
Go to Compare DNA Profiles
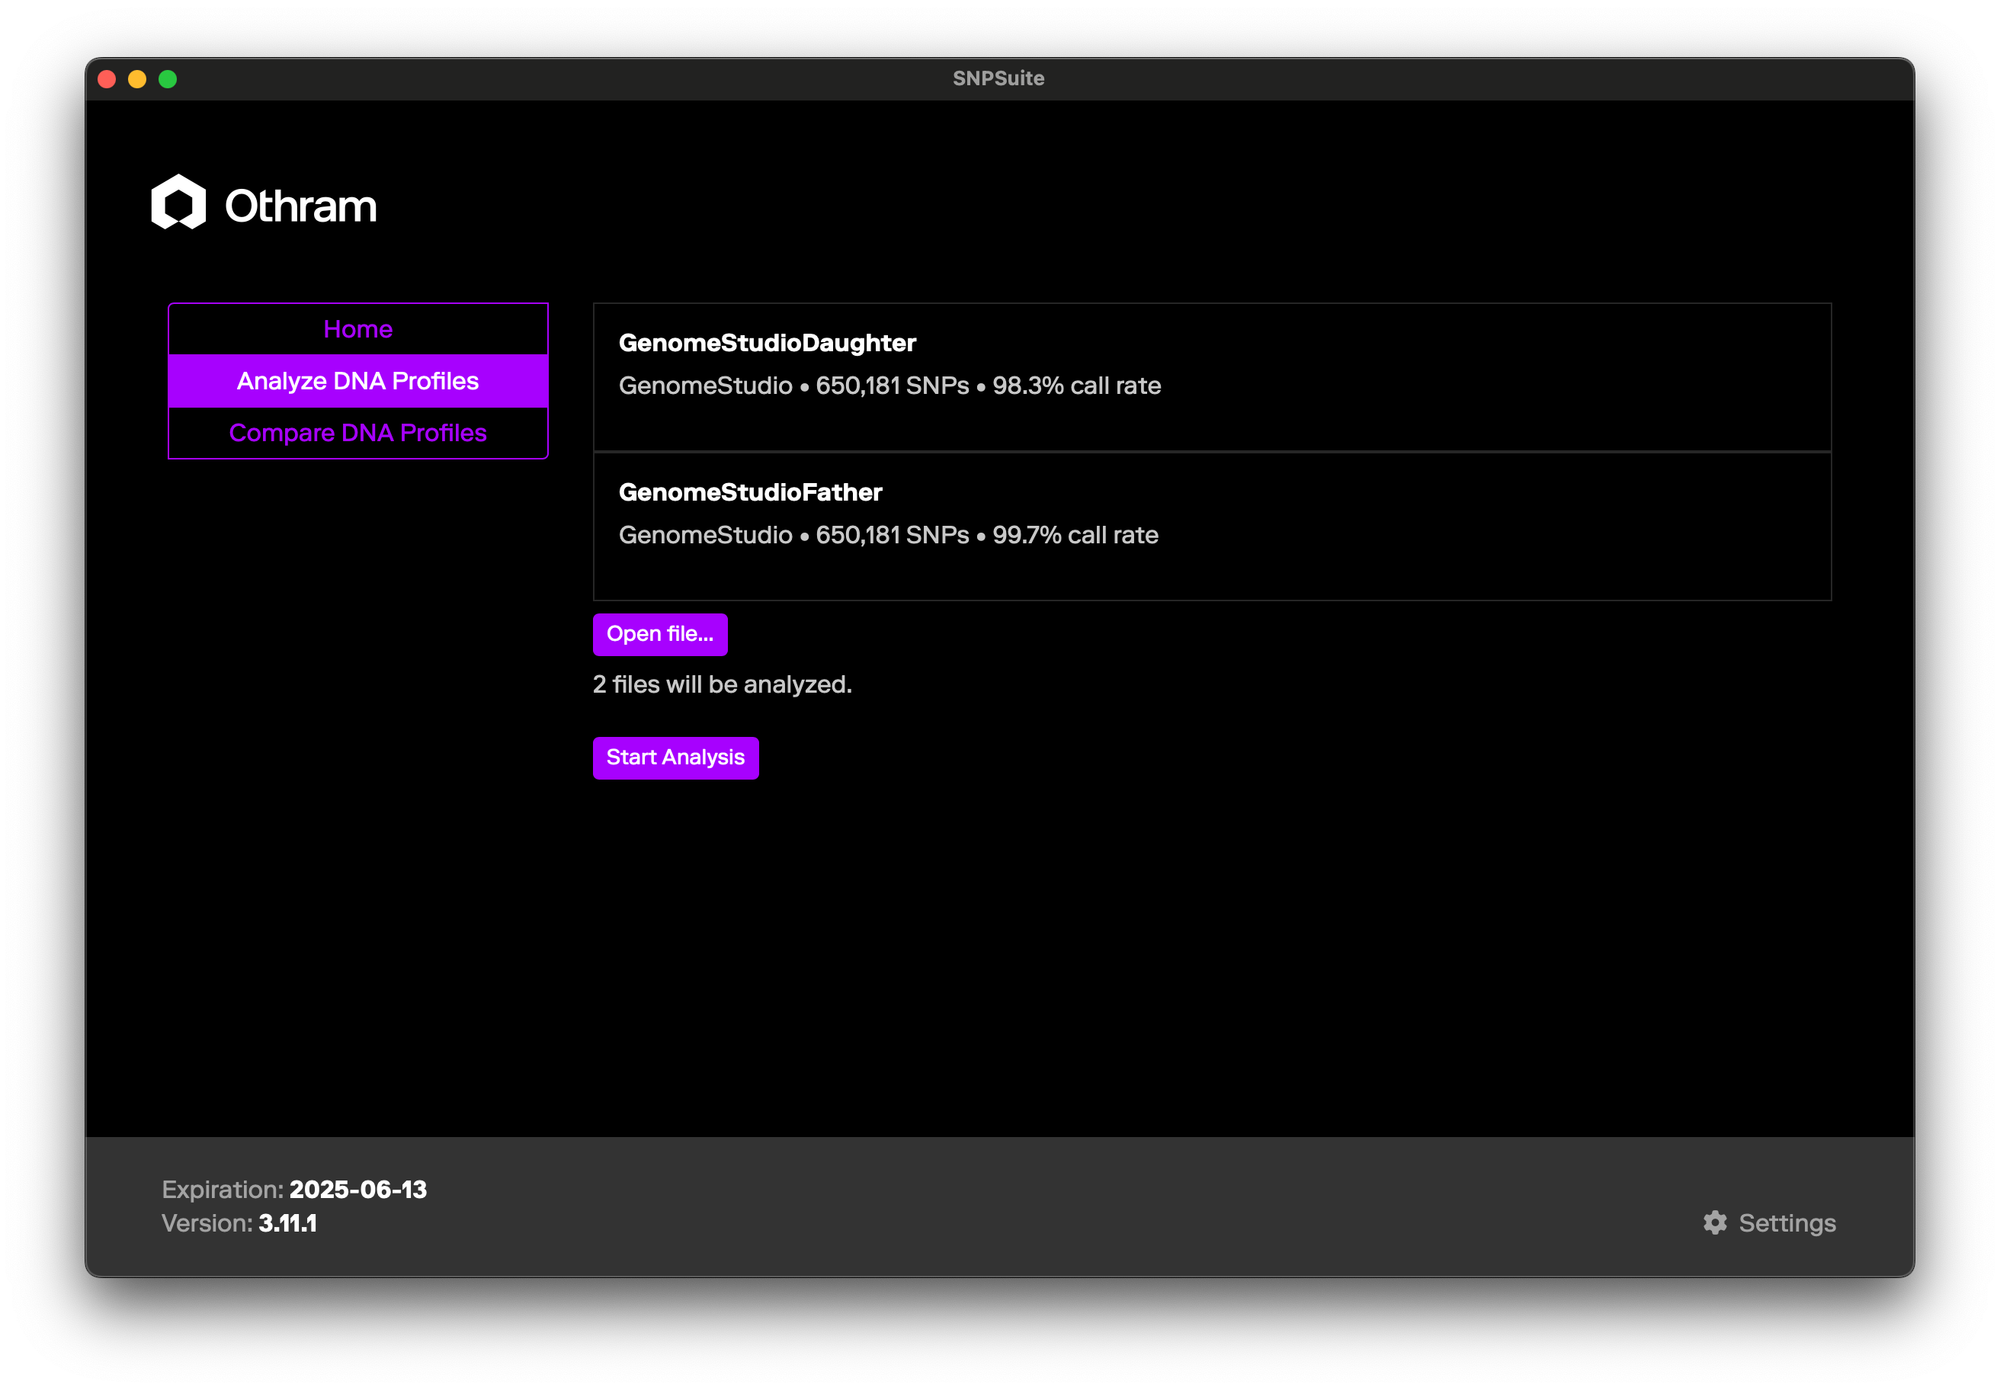pos(358,433)
